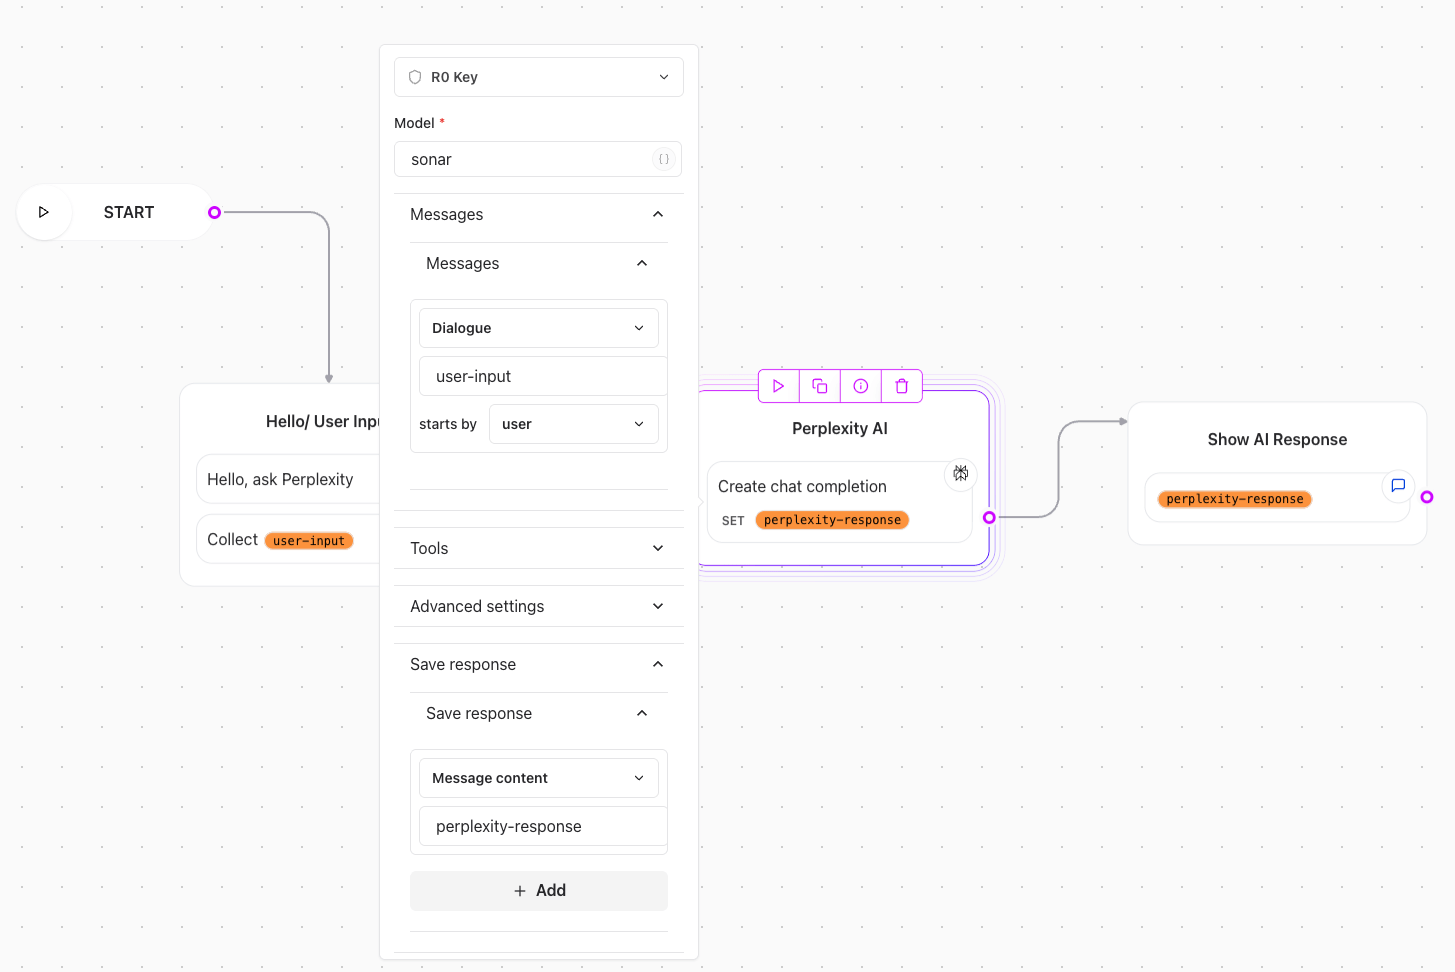Click the Hello/ User Input group title
The height and width of the screenshot is (972, 1455).
tap(323, 421)
